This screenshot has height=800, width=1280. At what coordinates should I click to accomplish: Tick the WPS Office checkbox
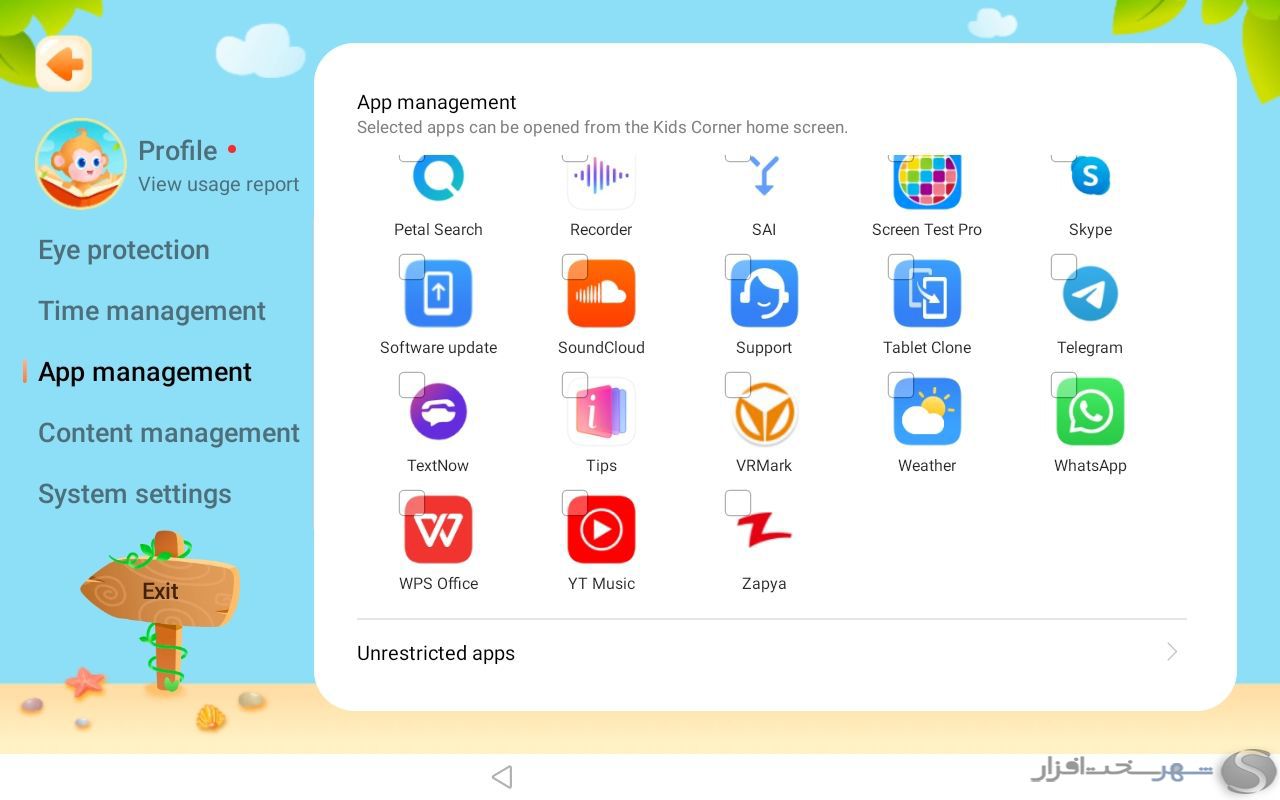coord(411,503)
